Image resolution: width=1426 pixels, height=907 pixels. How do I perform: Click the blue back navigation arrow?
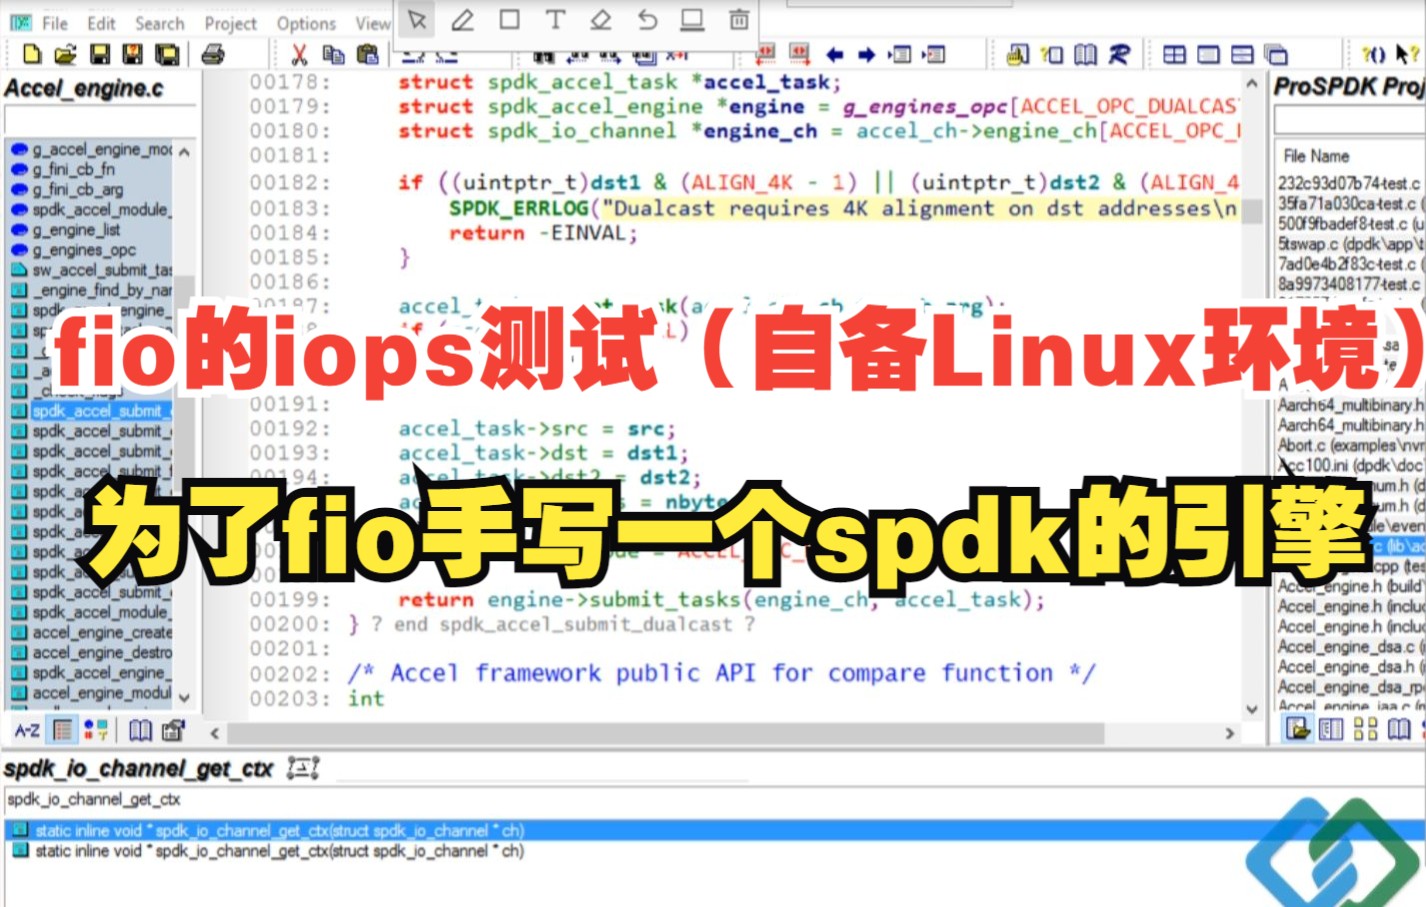835,53
